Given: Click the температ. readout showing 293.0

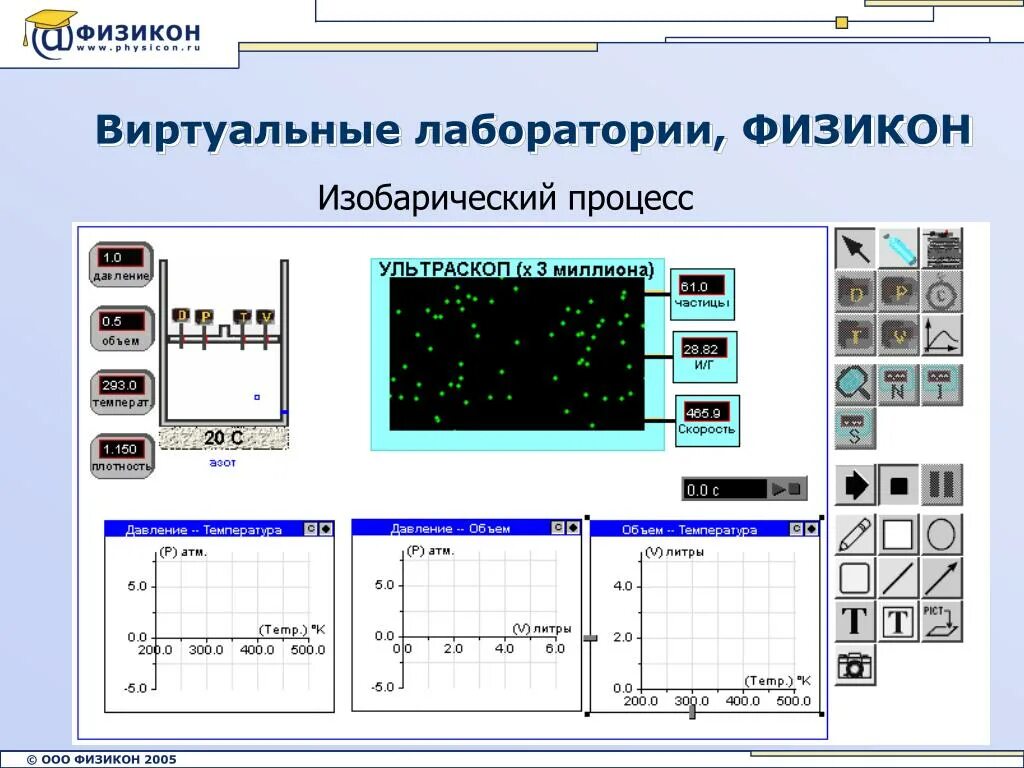Looking at the screenshot, I should click(x=121, y=392).
